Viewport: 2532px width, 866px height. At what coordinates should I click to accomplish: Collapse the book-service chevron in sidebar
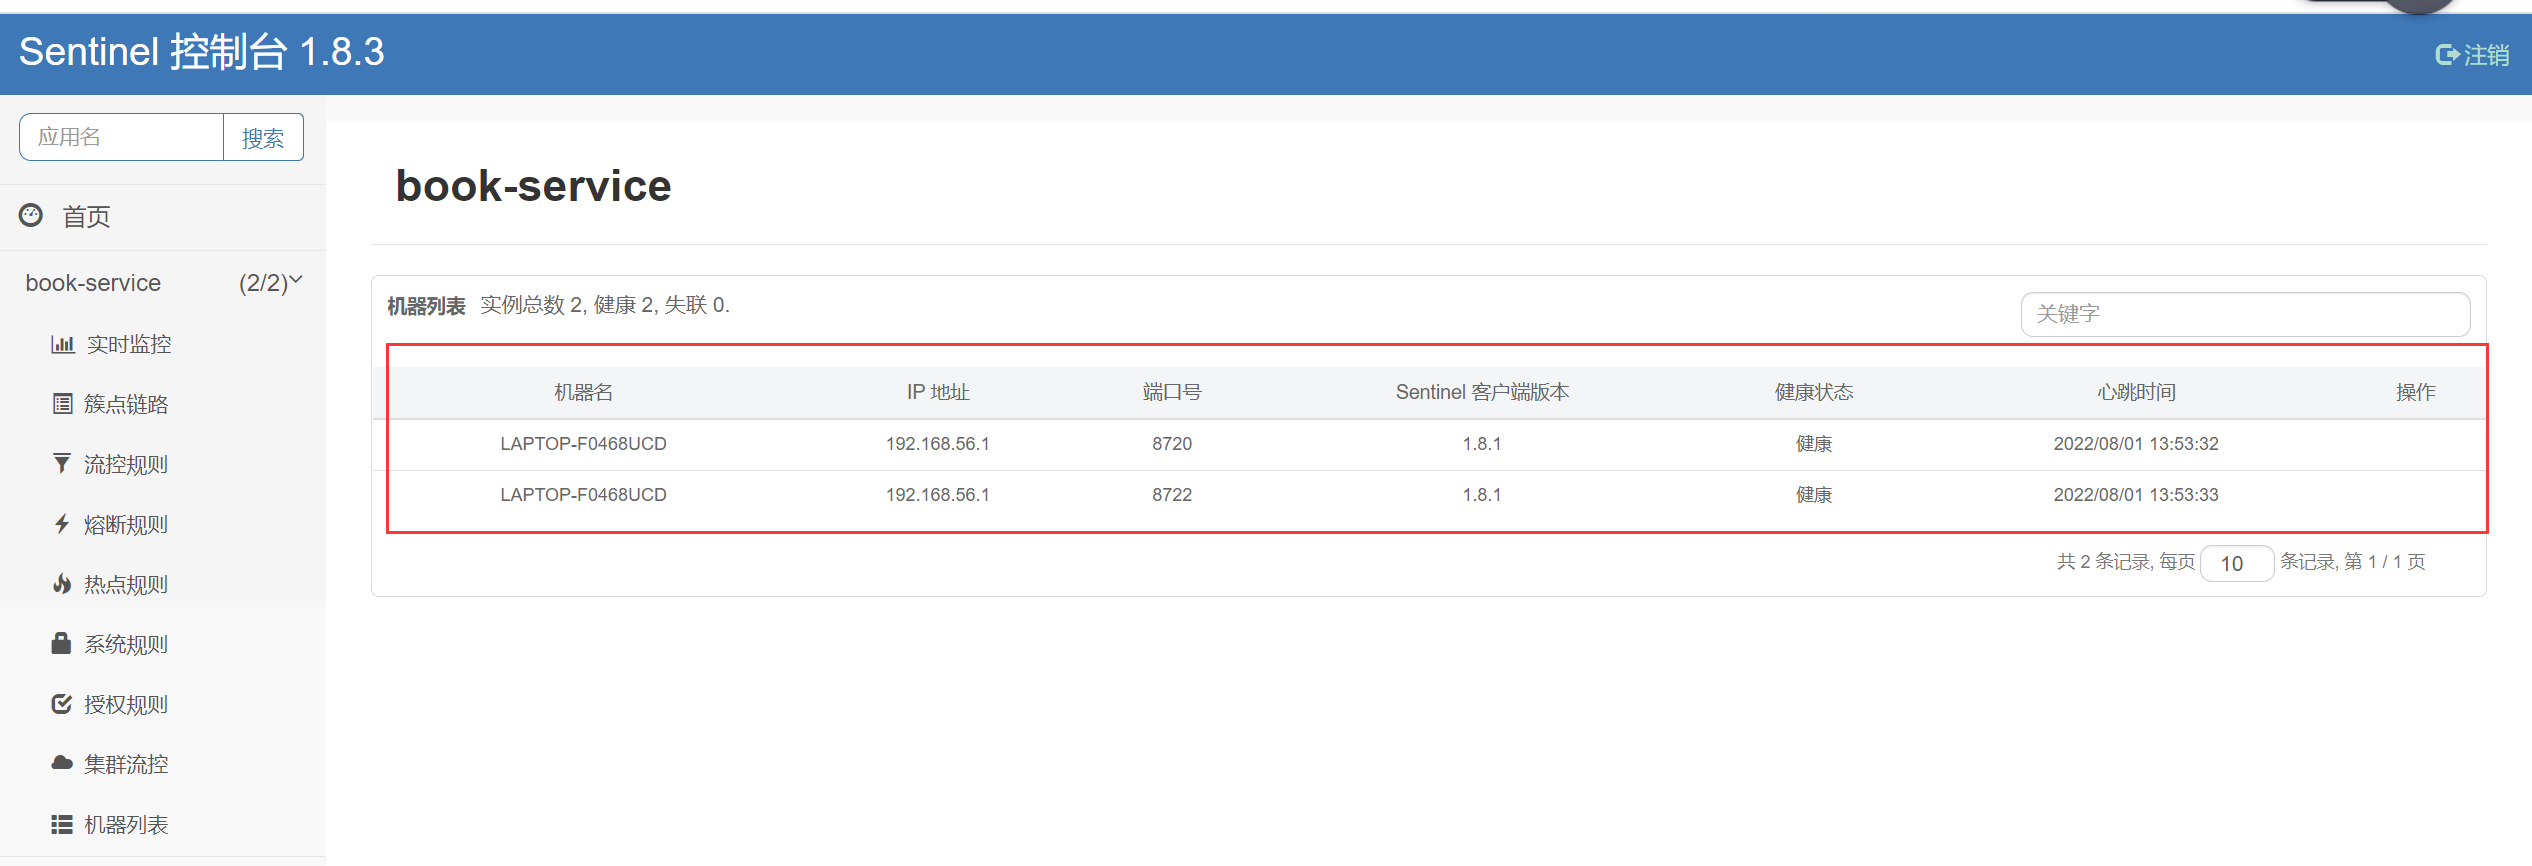click(296, 281)
